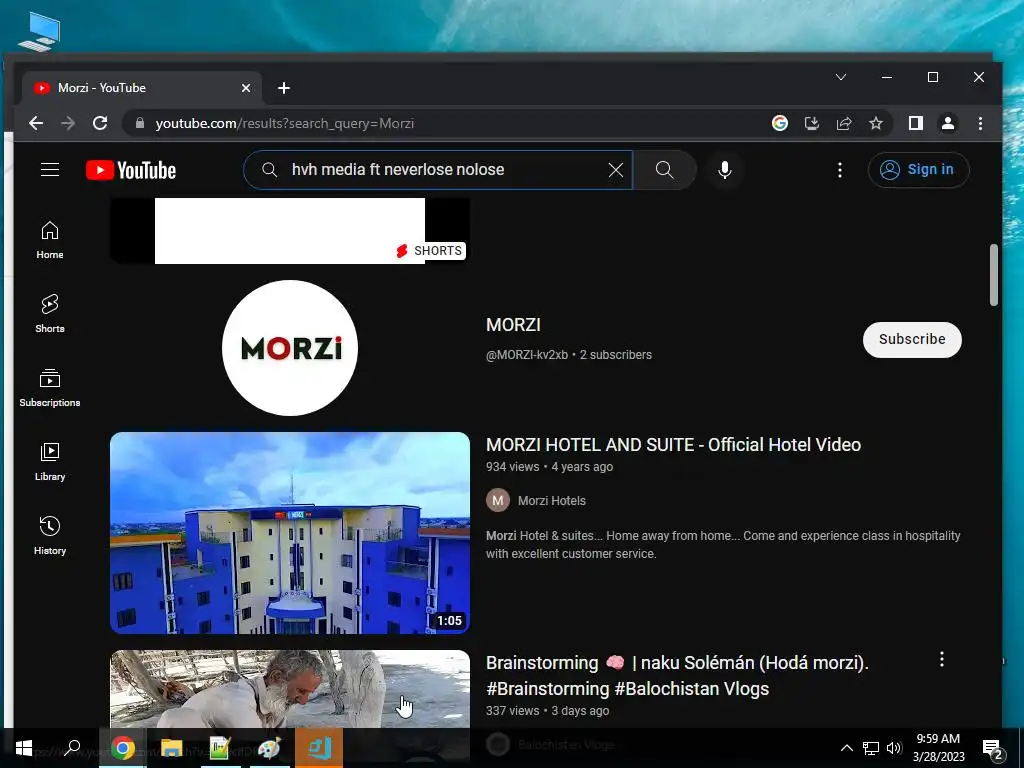The width and height of the screenshot is (1024, 768).
Task: Click the magnifier search button
Action: point(665,170)
